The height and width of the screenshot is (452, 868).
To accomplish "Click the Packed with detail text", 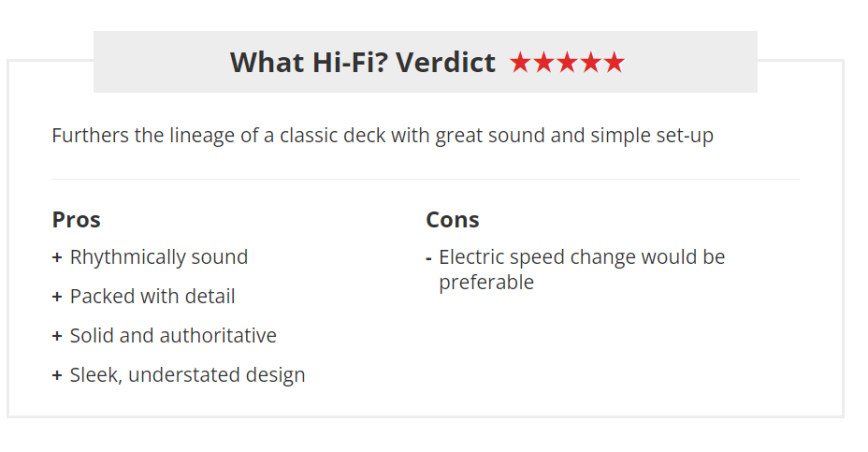I will pyautogui.click(x=152, y=297).
